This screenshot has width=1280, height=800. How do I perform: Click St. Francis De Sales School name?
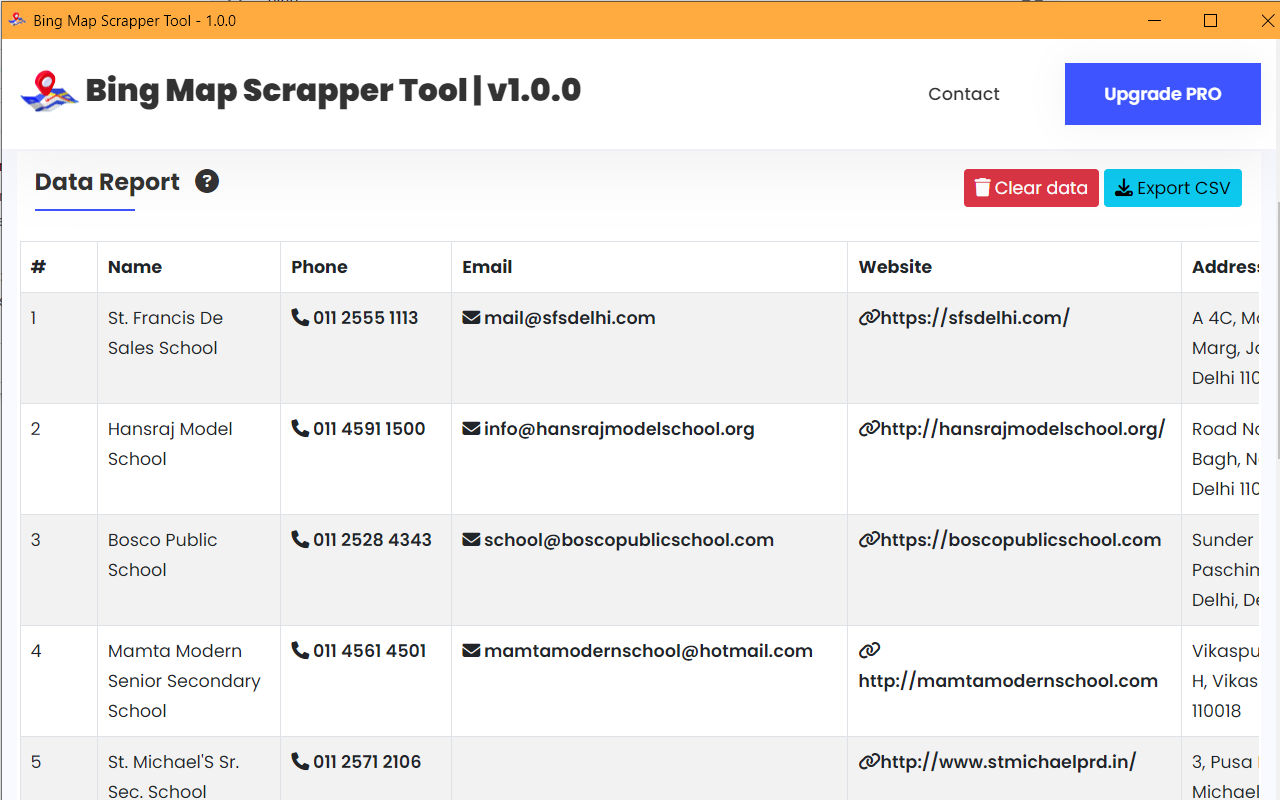[165, 332]
